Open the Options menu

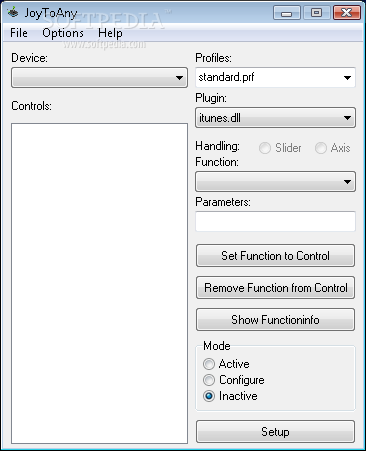tap(63, 33)
